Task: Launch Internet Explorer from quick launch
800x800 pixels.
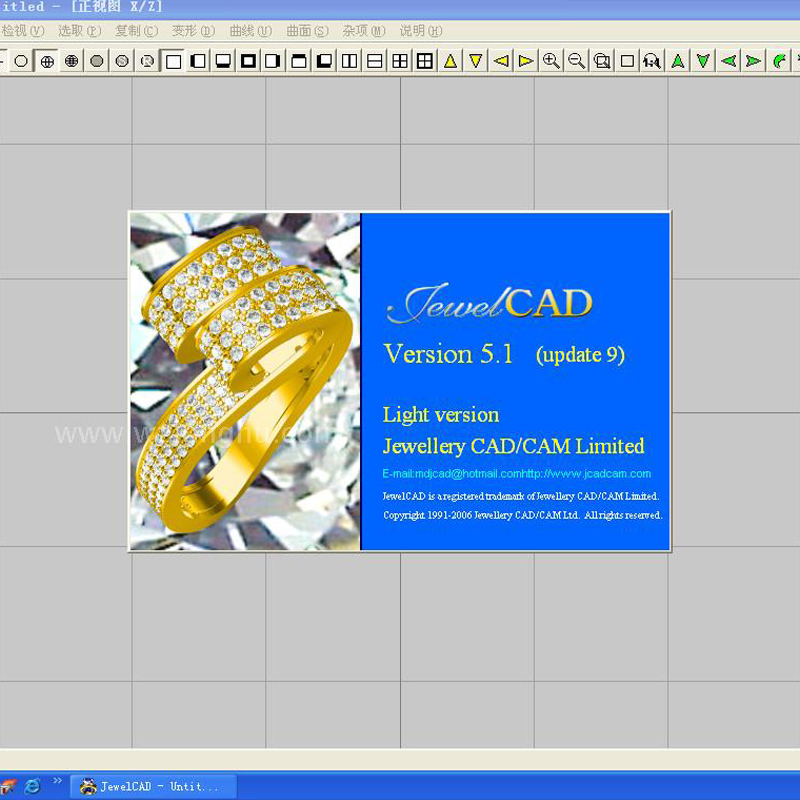Action: click(x=32, y=786)
